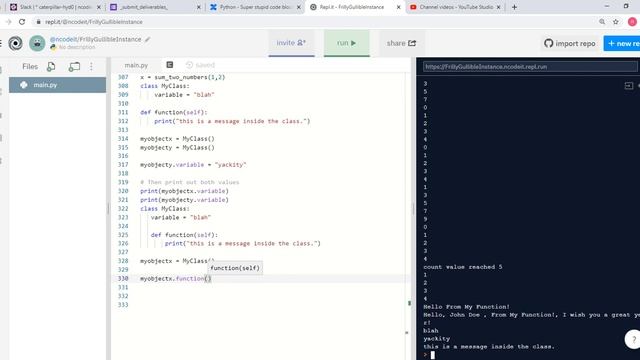Click the layout icon beside main.py tab
The height and width of the screenshot is (360, 640).
(170, 64)
